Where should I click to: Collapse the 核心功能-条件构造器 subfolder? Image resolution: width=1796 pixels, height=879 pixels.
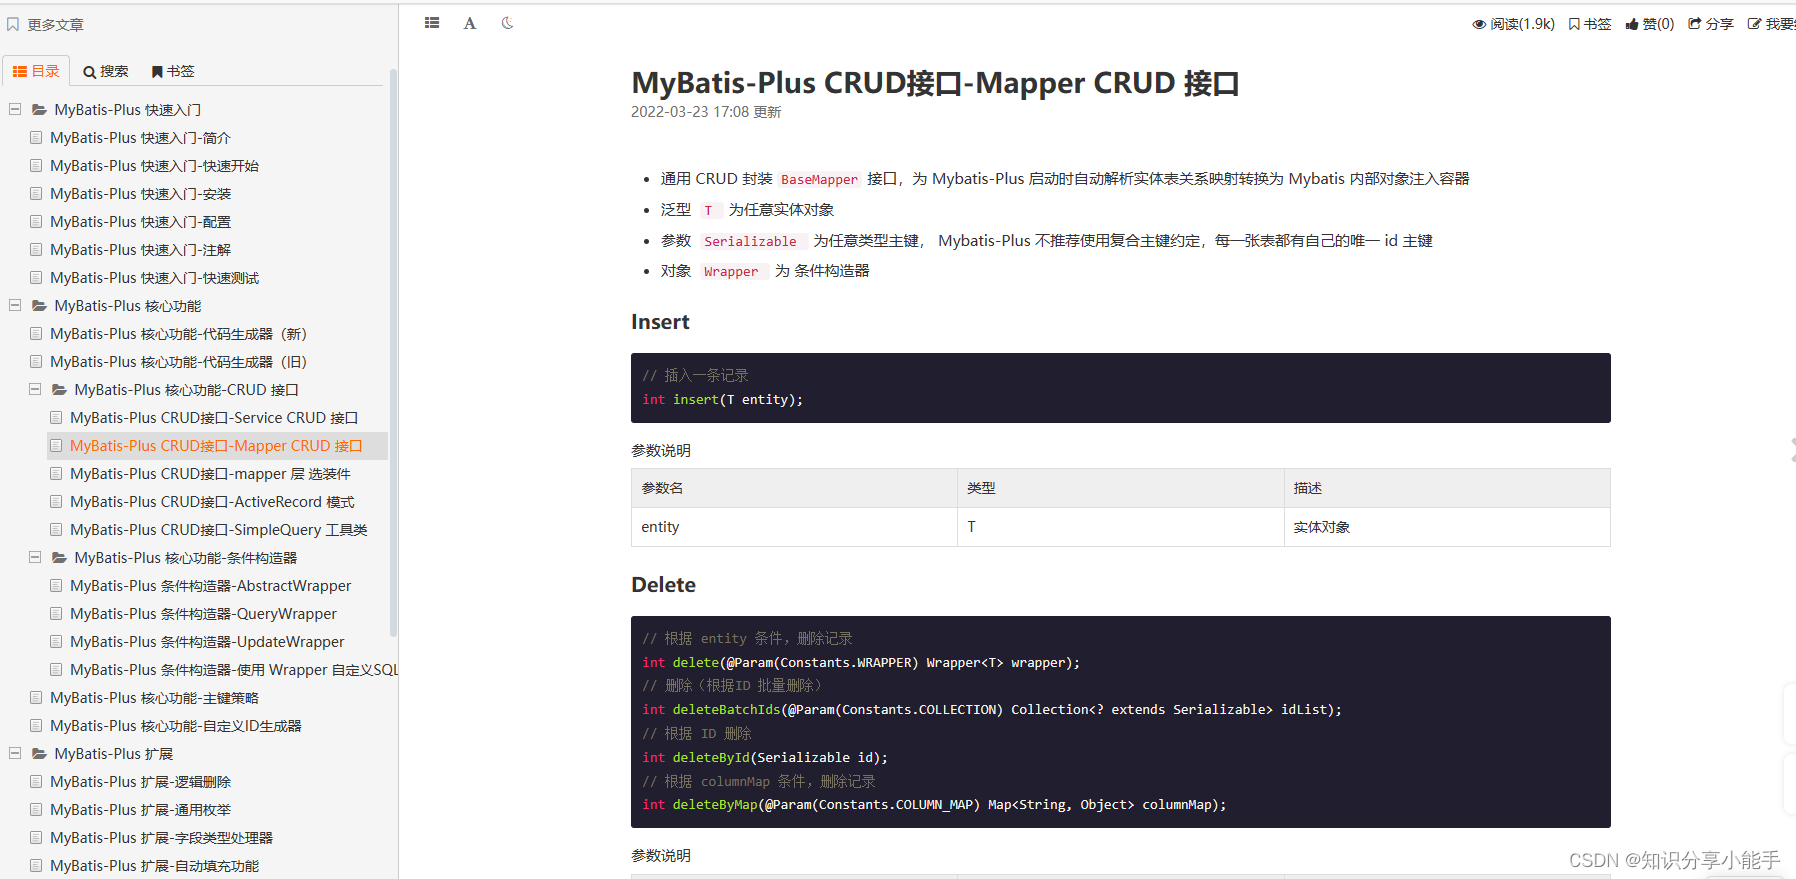35,557
